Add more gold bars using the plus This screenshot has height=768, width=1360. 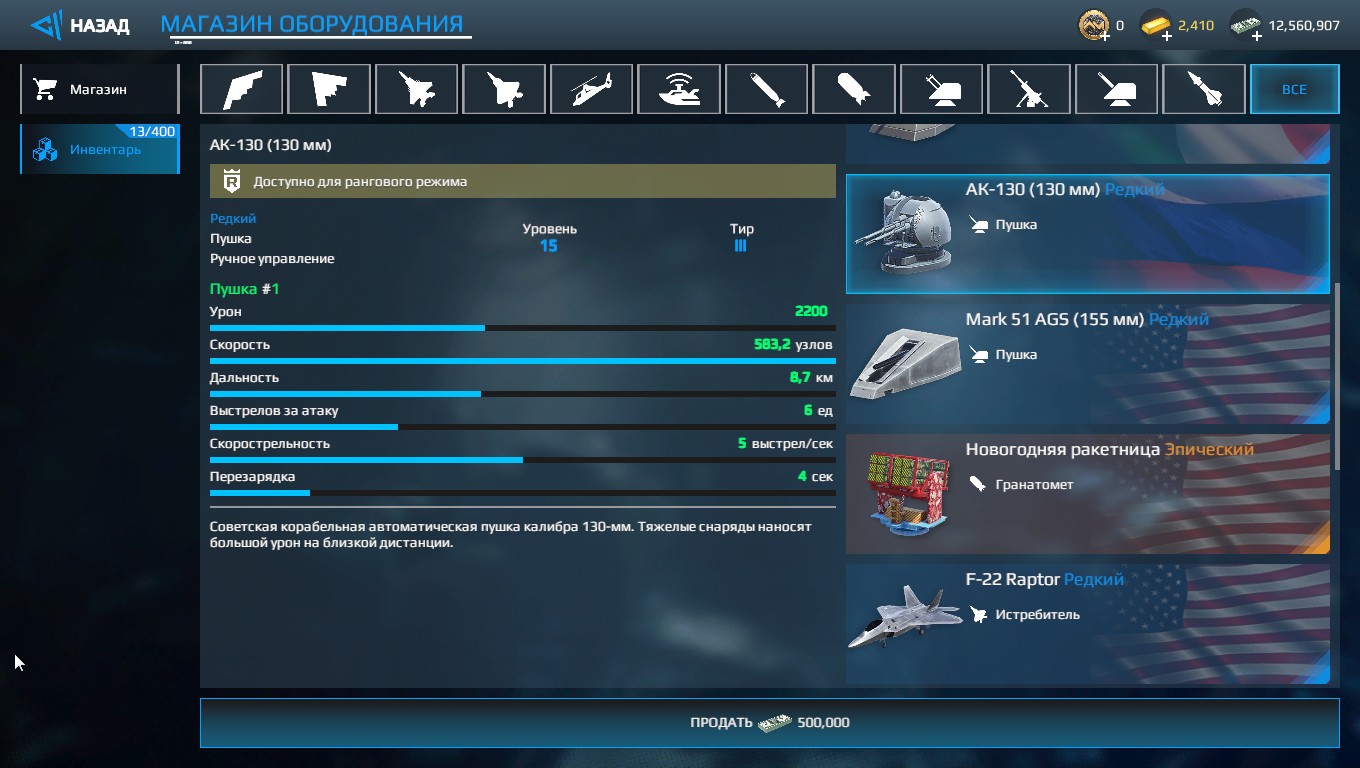pos(1166,35)
